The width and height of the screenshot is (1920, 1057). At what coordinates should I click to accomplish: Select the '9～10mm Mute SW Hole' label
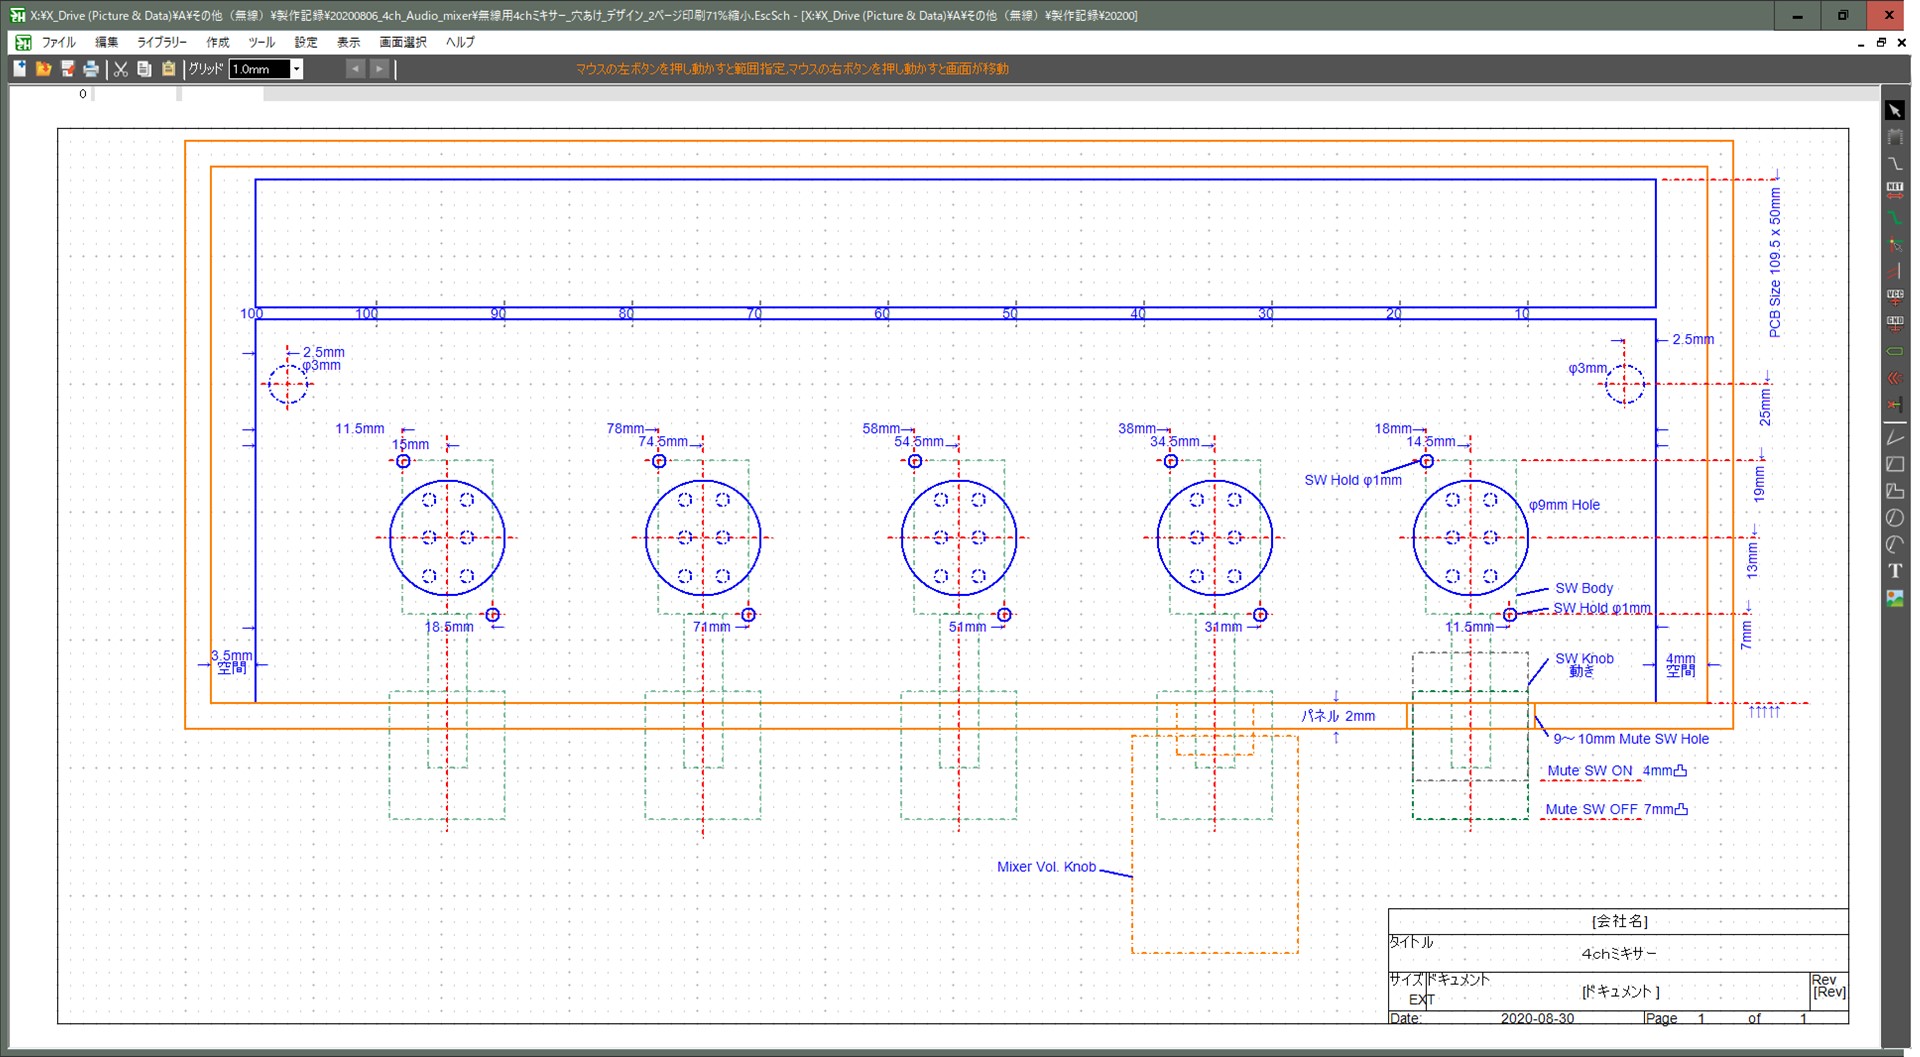[1631, 739]
